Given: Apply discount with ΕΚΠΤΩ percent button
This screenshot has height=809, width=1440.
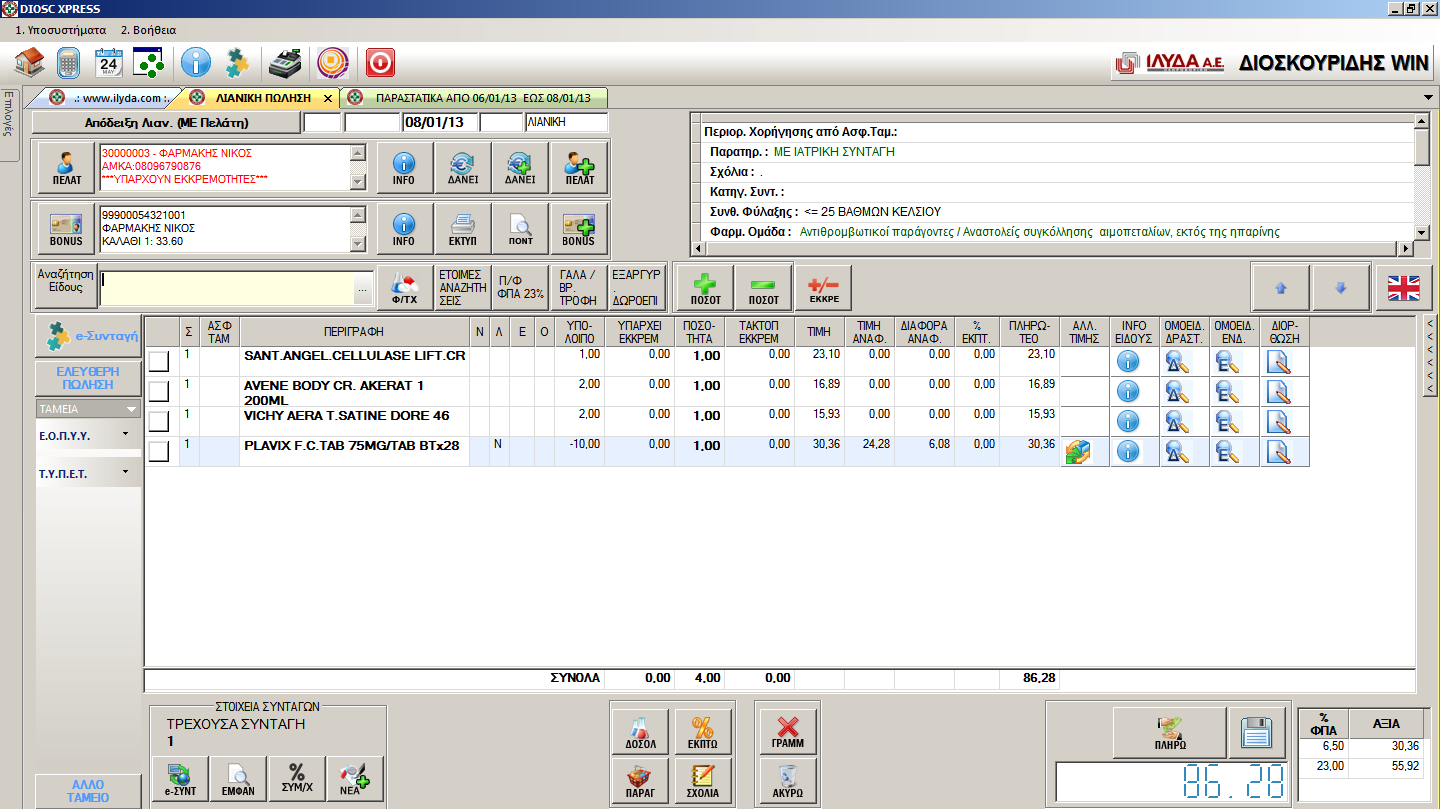Looking at the screenshot, I should (702, 733).
